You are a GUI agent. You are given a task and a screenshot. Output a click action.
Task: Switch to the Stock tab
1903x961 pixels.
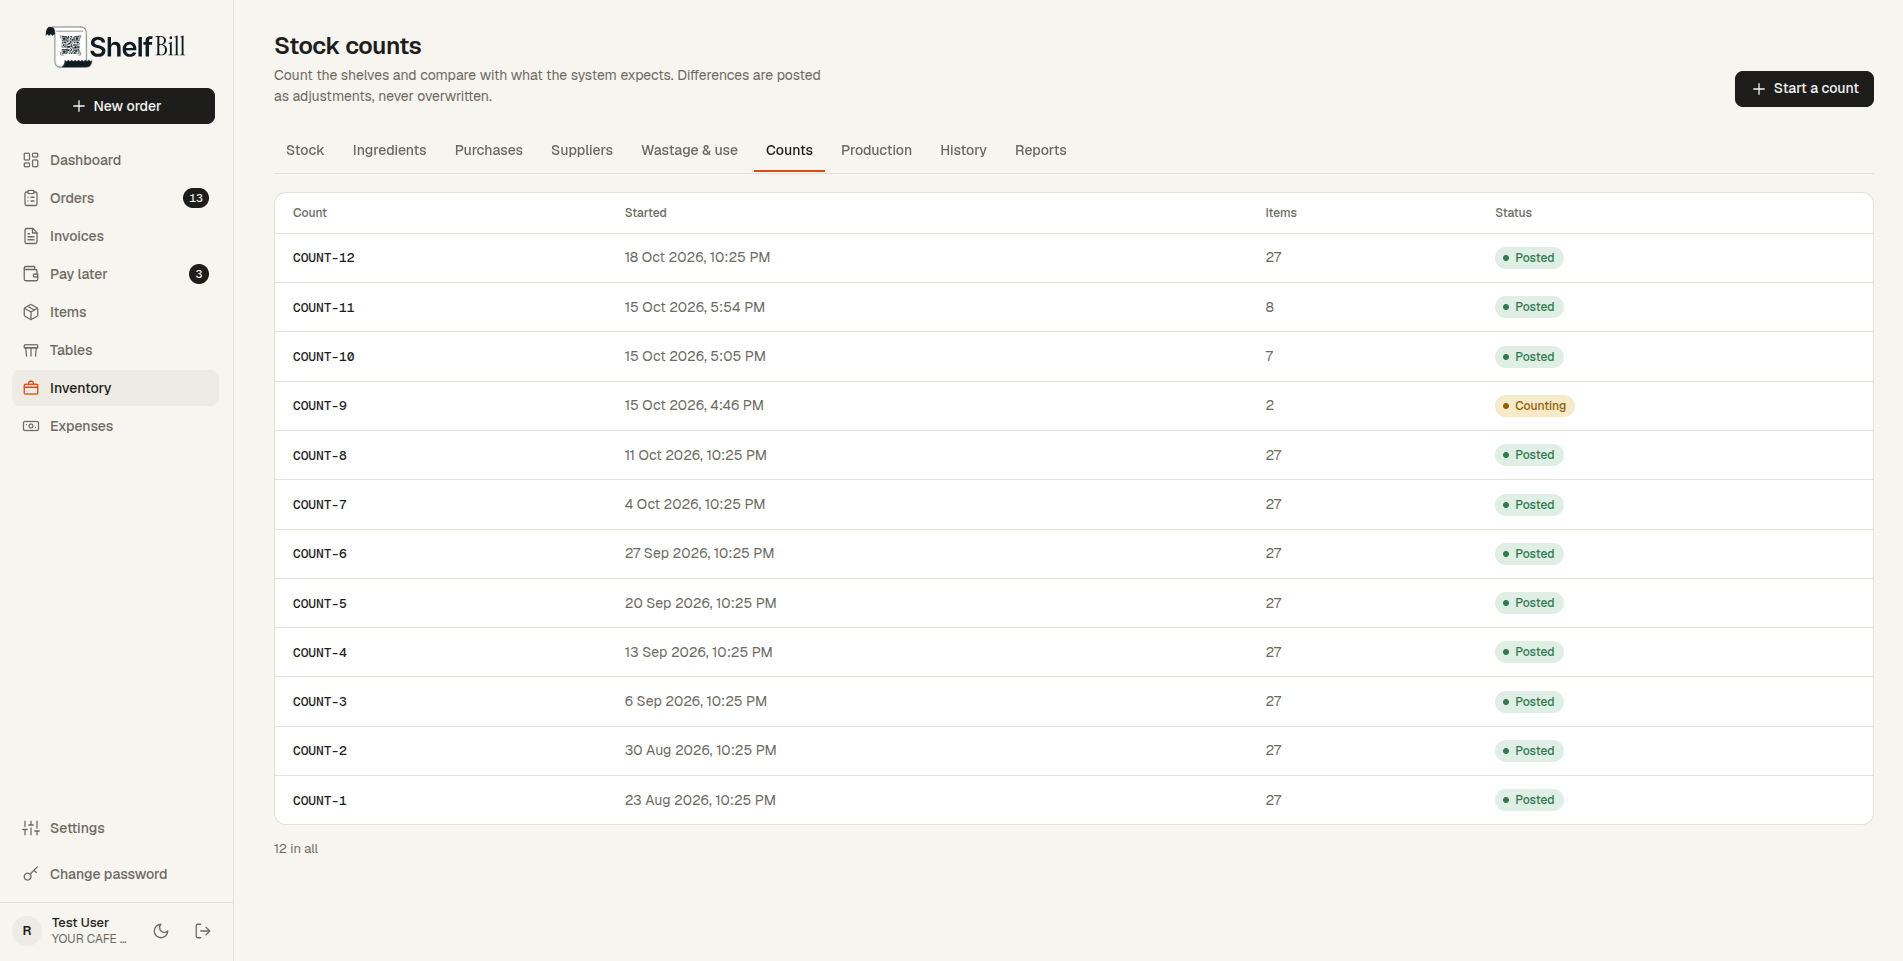(305, 150)
